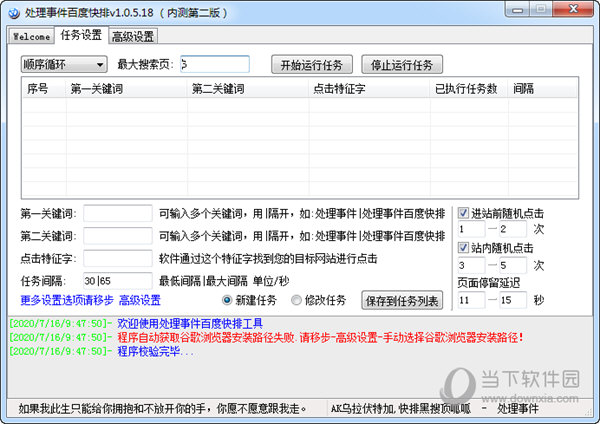Switch to the Welcome tab

[x=31, y=37]
